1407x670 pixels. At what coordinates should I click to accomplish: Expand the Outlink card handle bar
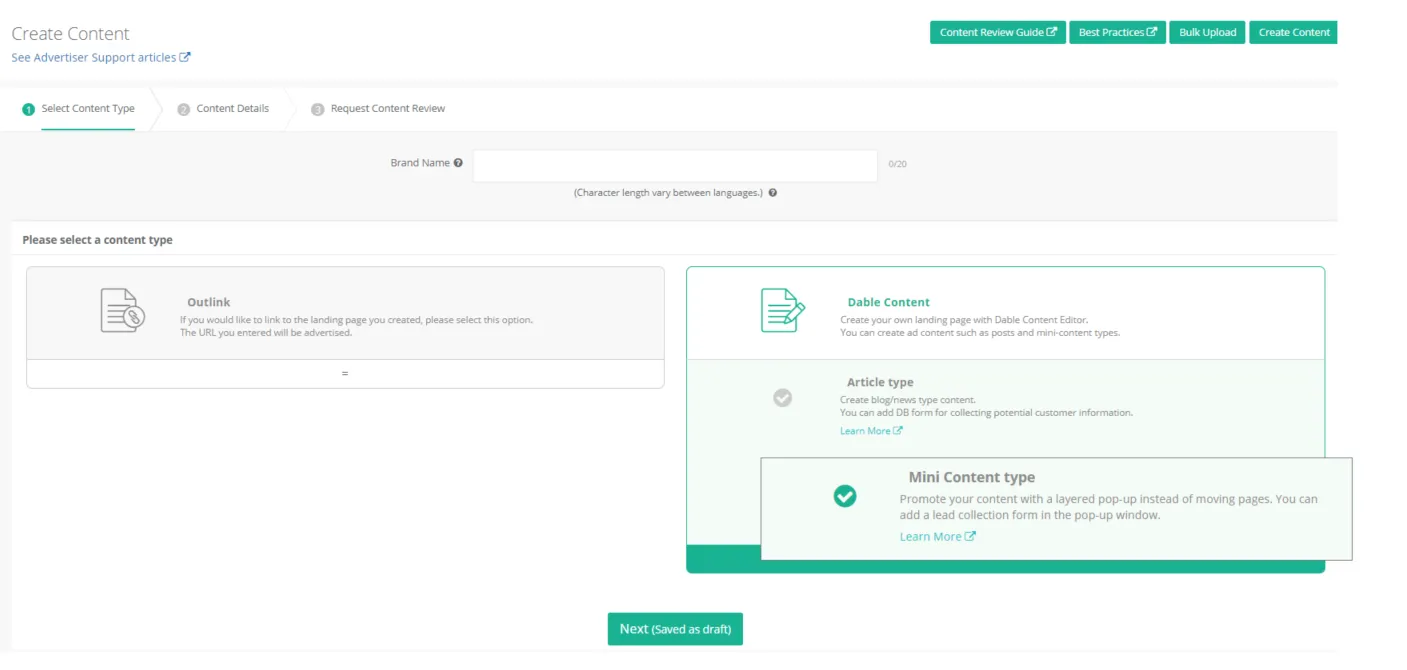pyautogui.click(x=345, y=374)
